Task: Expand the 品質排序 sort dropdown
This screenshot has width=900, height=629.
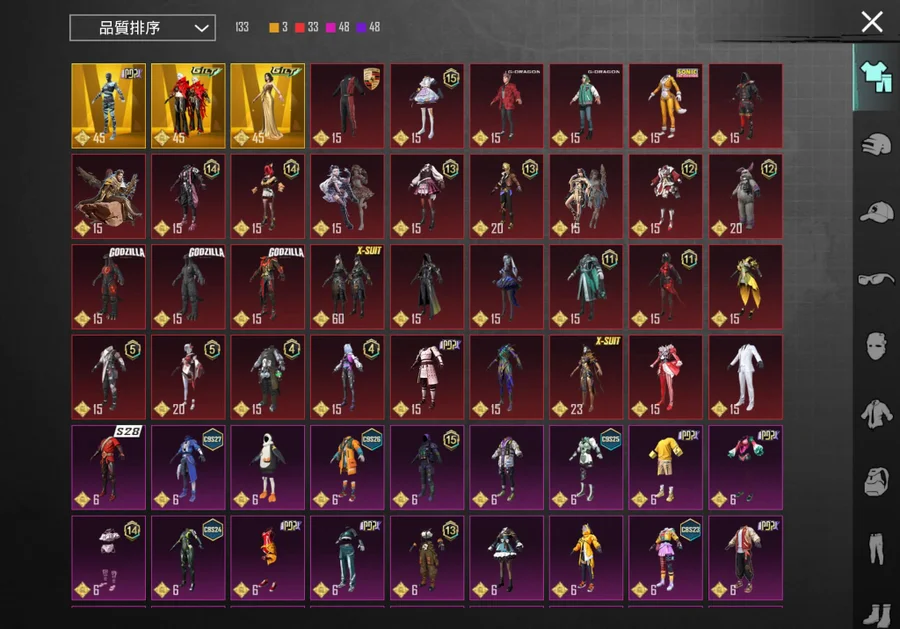Action: point(142,28)
